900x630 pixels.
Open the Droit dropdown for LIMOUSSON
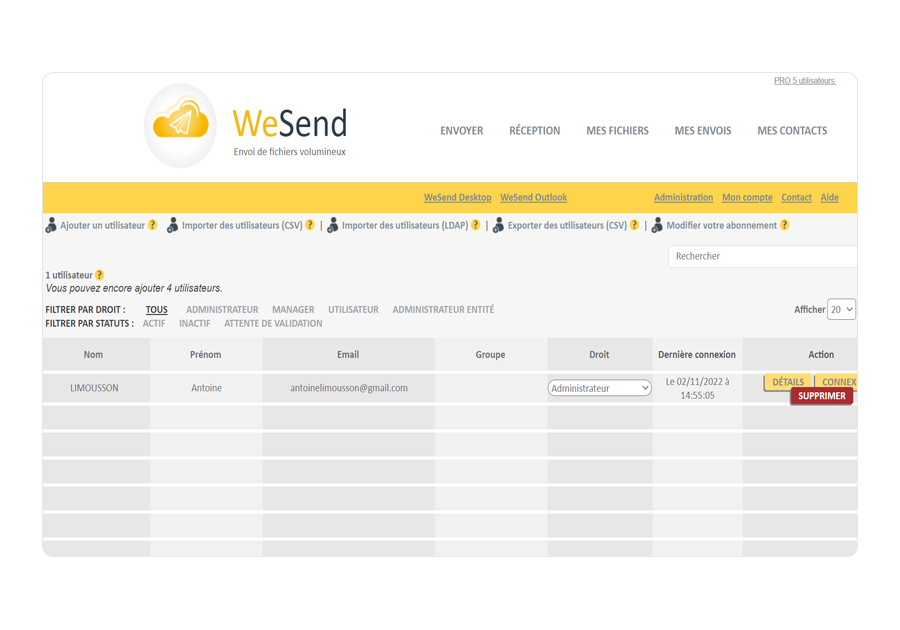(x=599, y=388)
